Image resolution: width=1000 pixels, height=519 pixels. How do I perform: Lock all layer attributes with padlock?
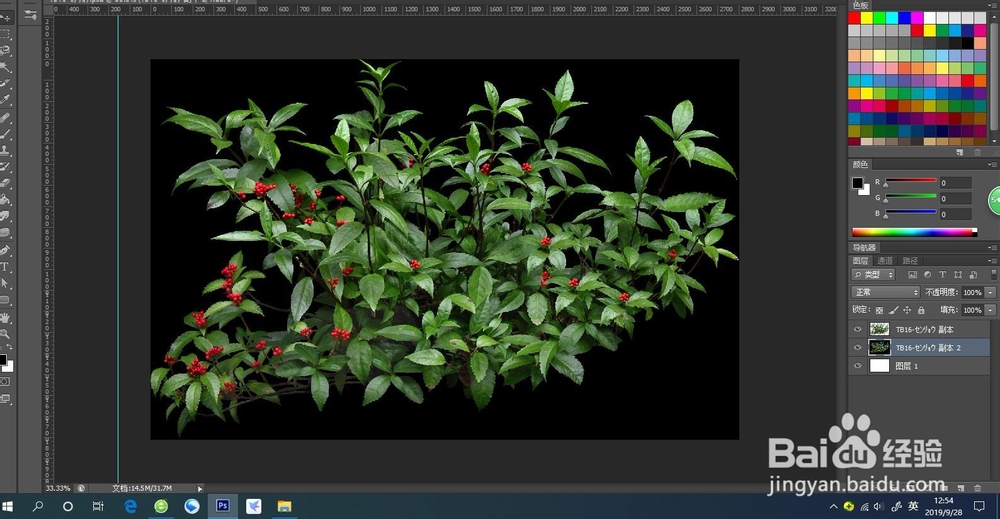922,311
